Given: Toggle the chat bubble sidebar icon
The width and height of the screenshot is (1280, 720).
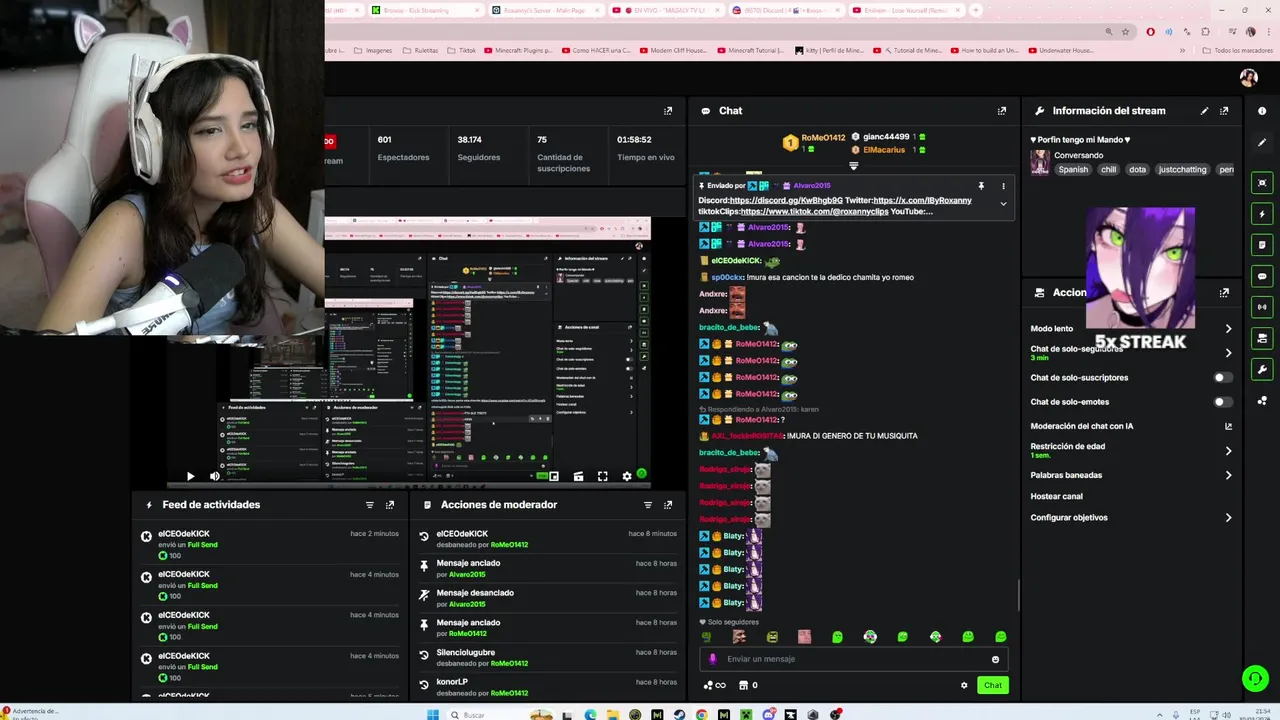Looking at the screenshot, I should point(1262,276).
